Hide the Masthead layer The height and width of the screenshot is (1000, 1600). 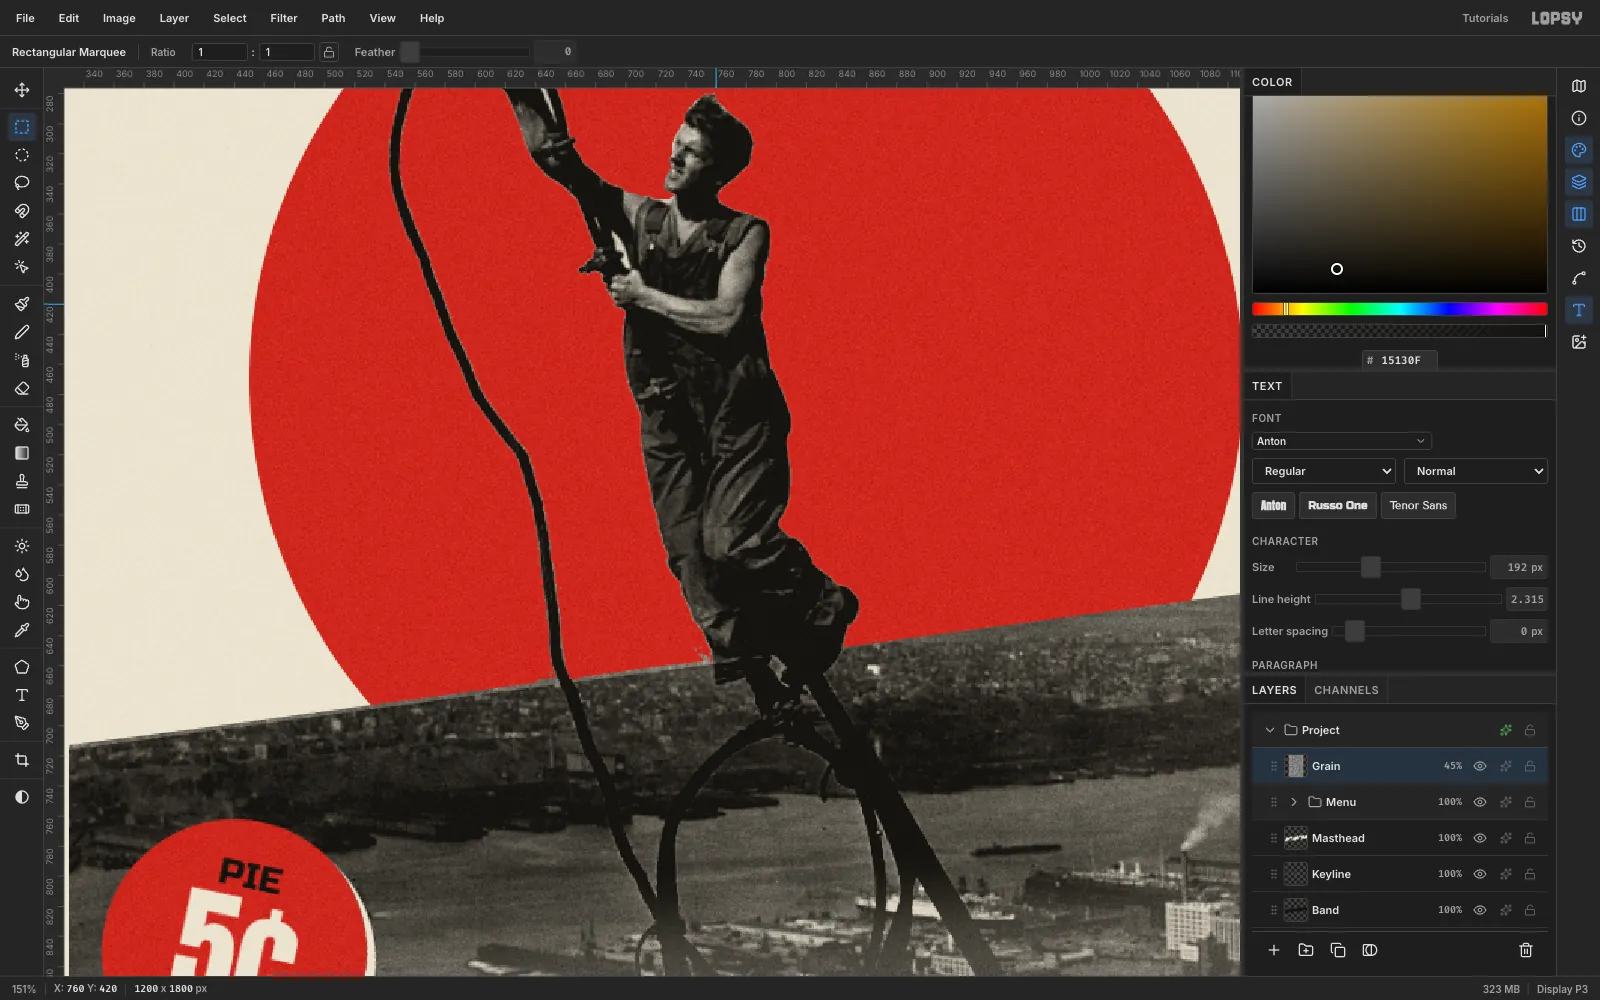[1480, 838]
